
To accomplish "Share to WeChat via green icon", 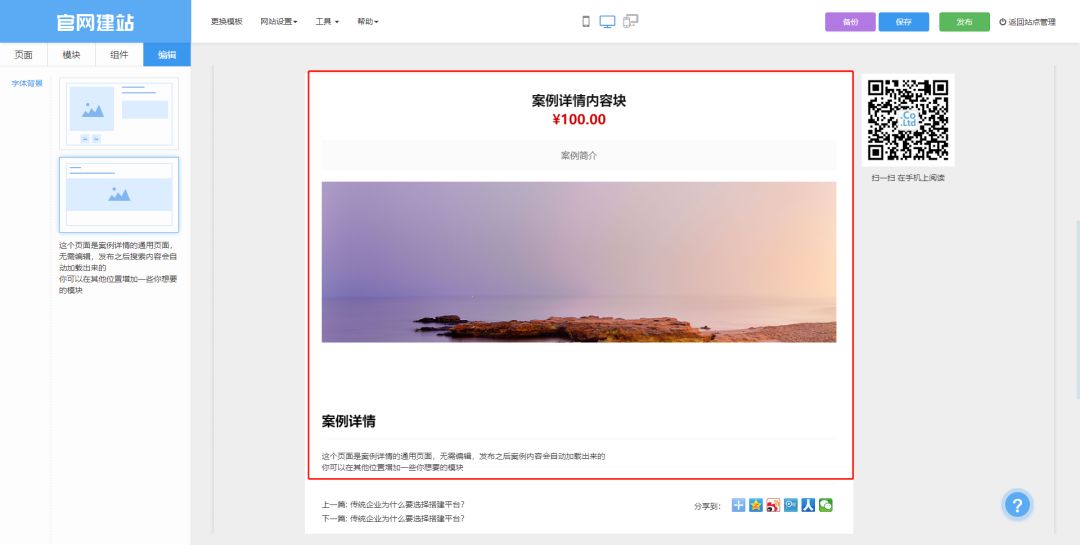I will pos(825,505).
